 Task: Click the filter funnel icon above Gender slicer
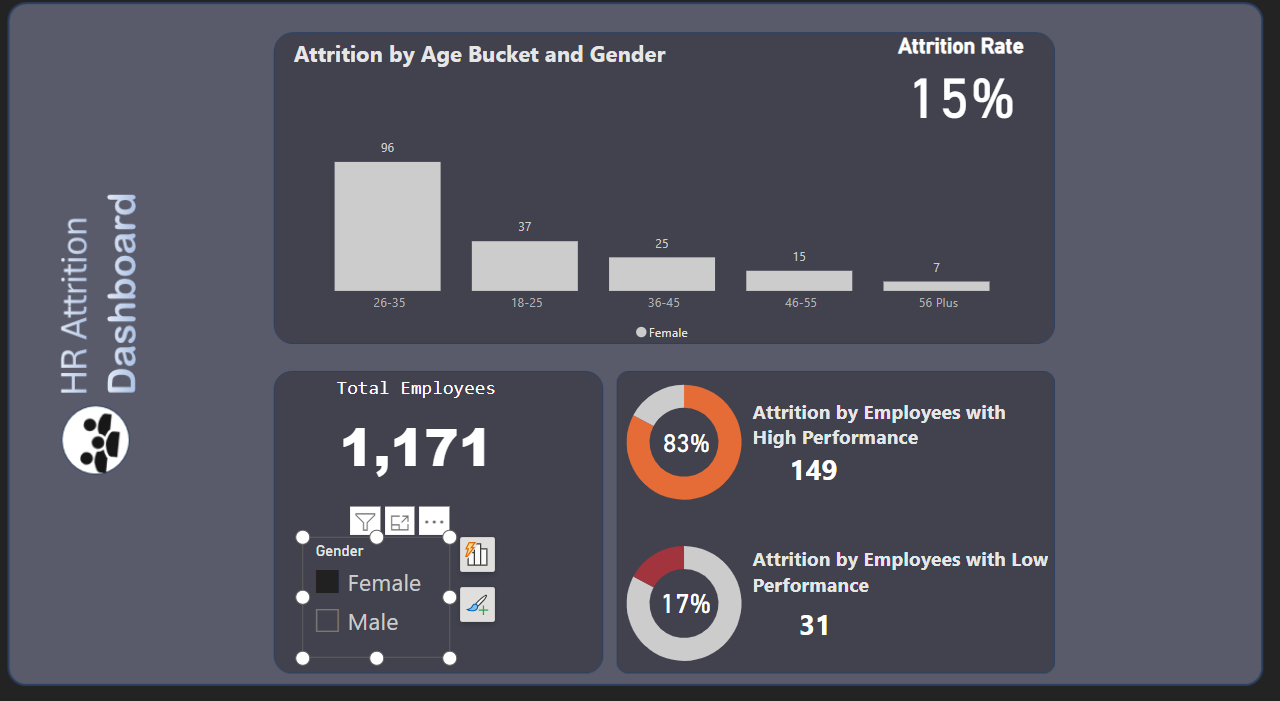(x=366, y=521)
